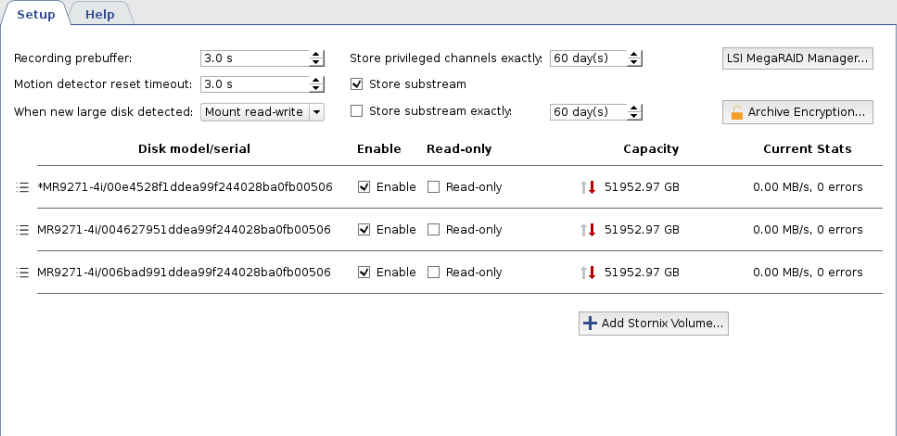Click the priority arrows icon of third disk
This screenshot has height=436, width=897.
[x=588, y=272]
